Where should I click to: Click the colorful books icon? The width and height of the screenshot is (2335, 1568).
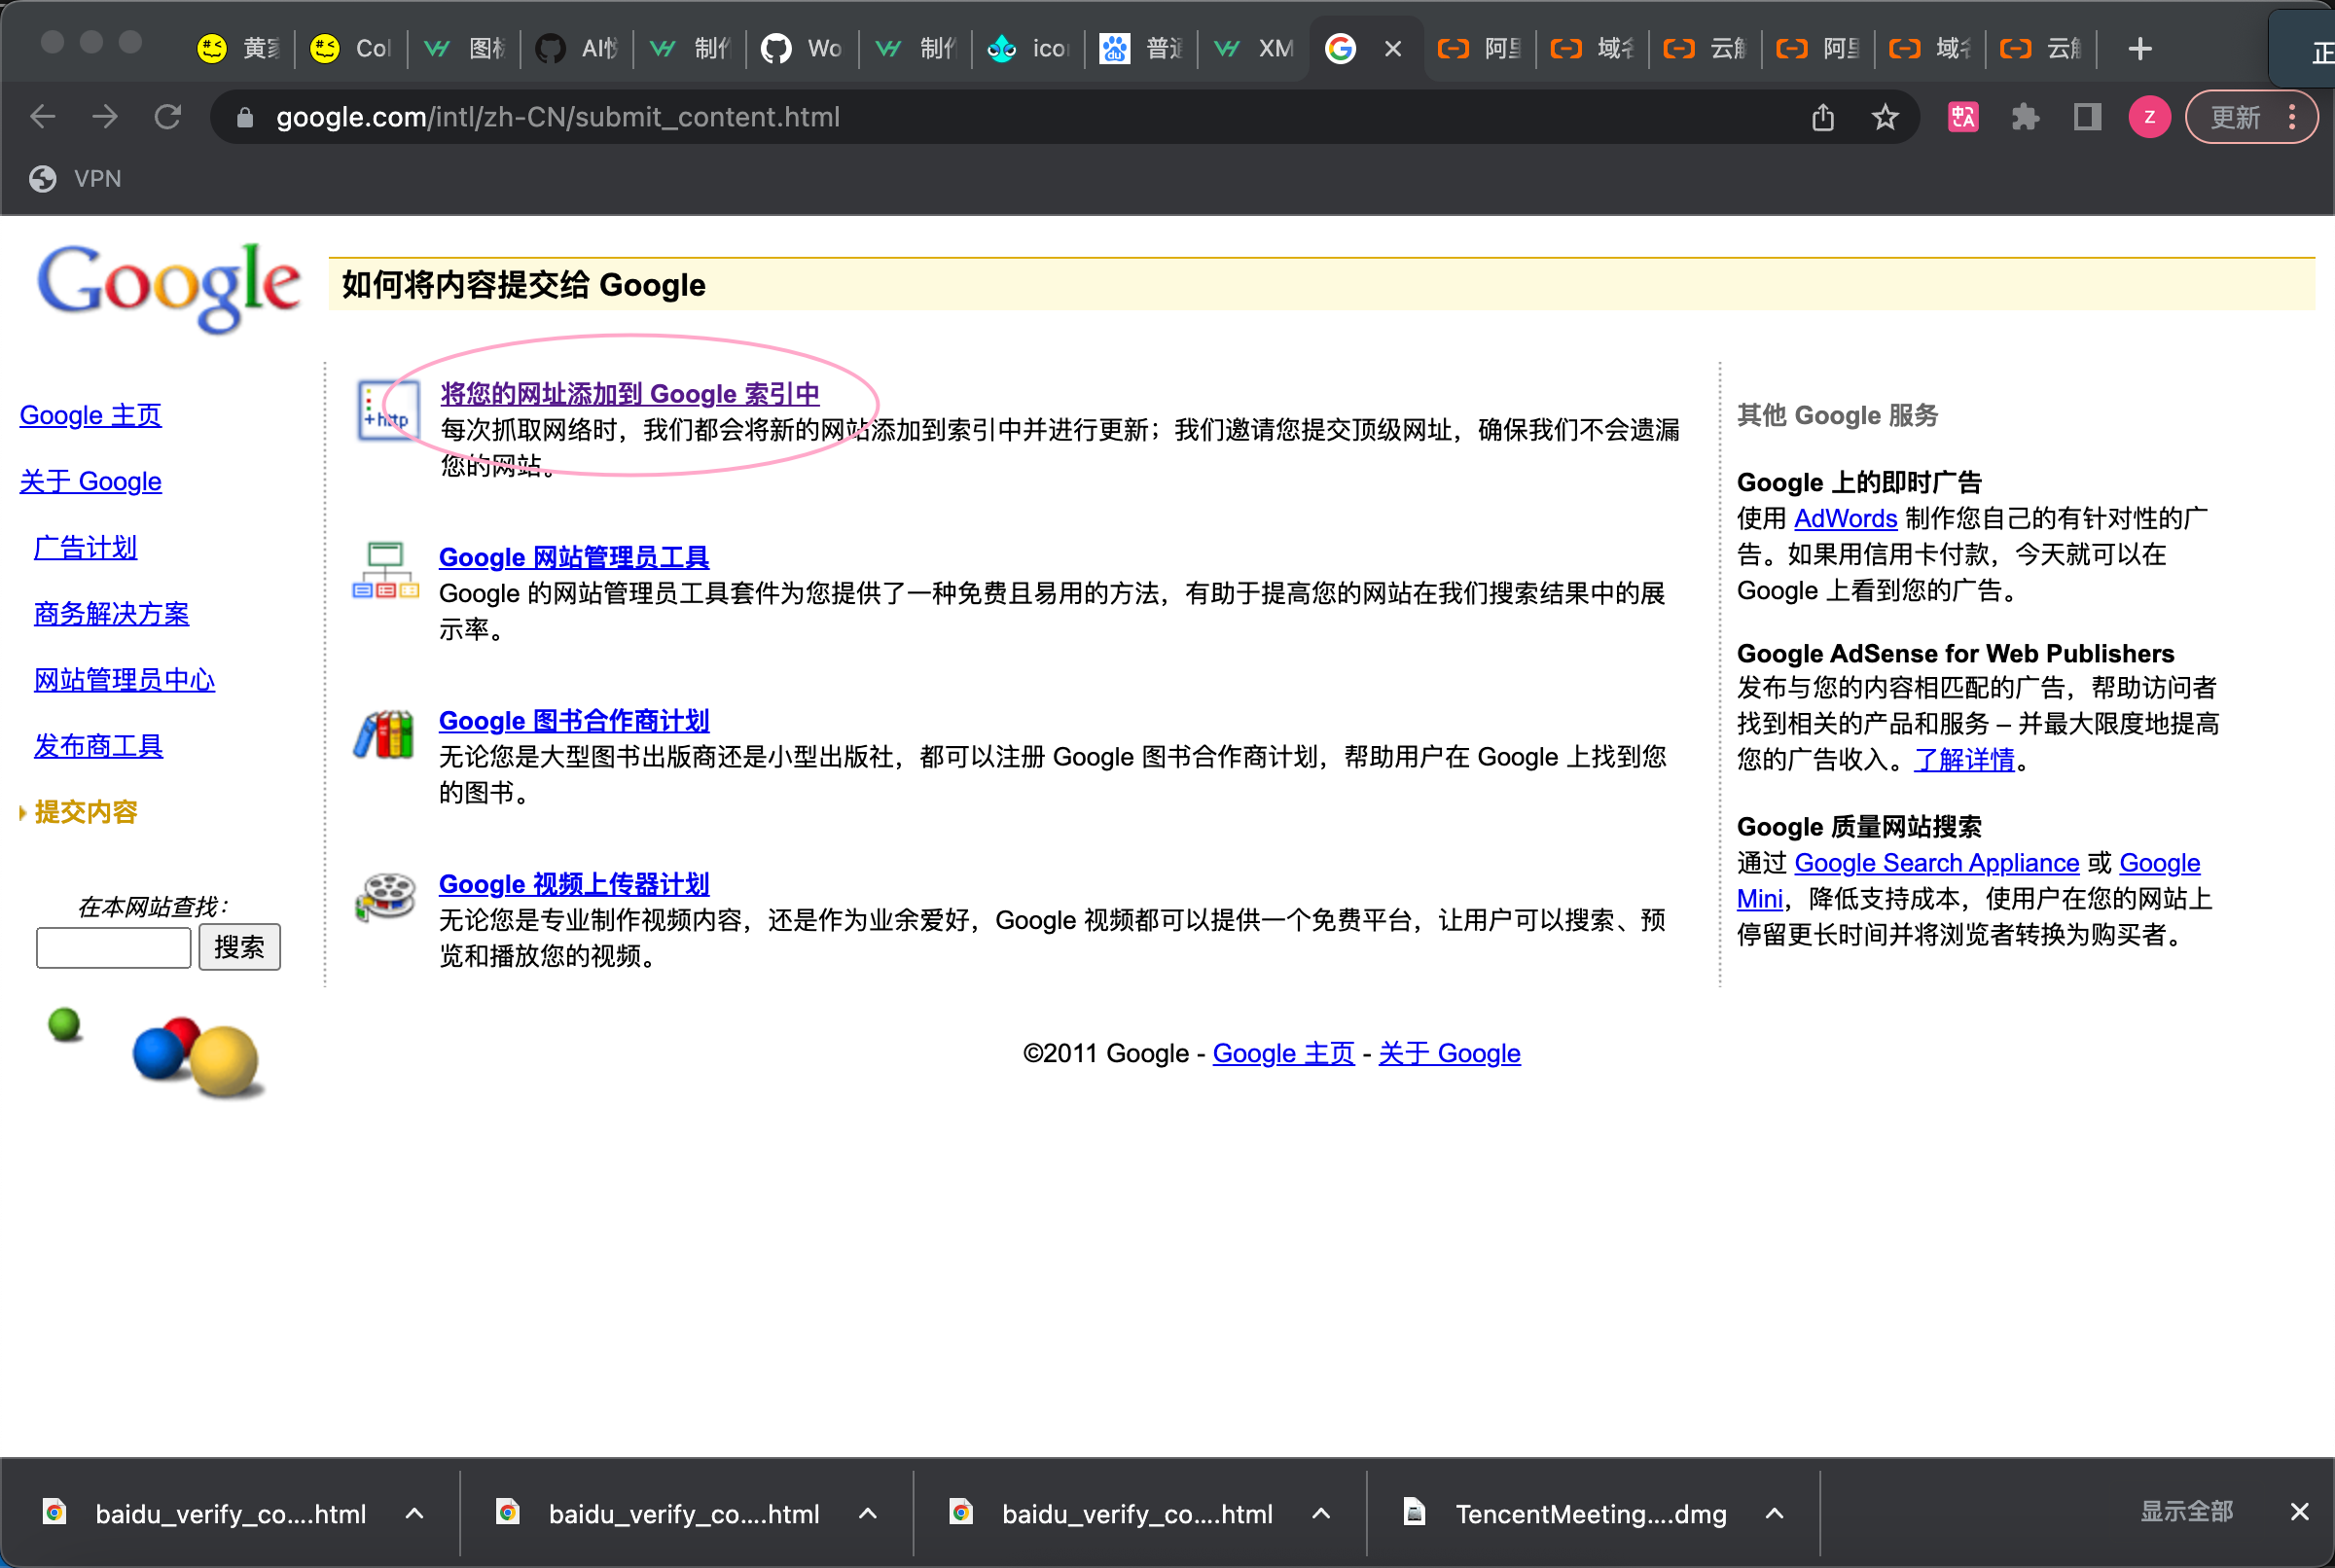click(x=384, y=735)
